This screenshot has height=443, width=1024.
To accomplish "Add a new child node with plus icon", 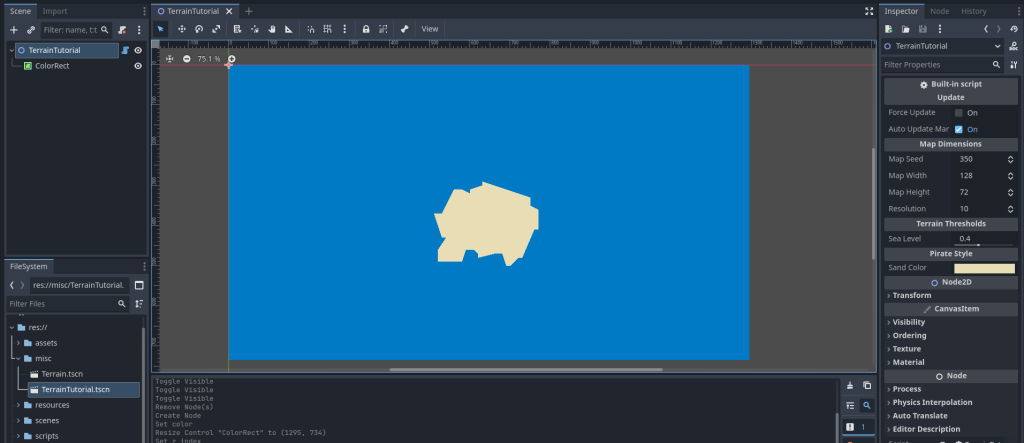I will [x=14, y=30].
